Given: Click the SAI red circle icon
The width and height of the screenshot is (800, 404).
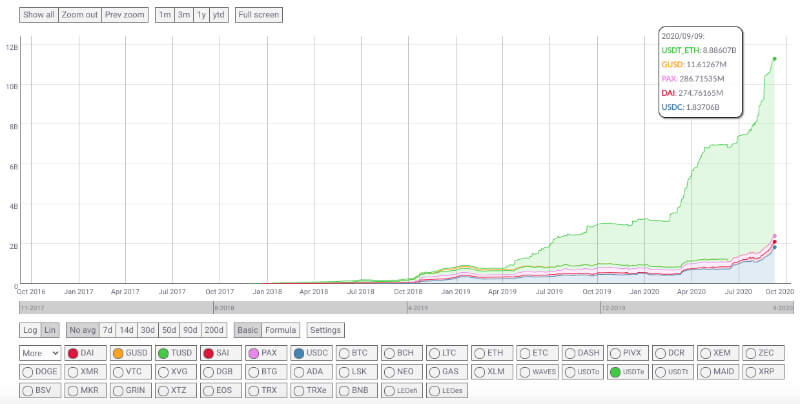Looking at the screenshot, I should click(x=209, y=353).
